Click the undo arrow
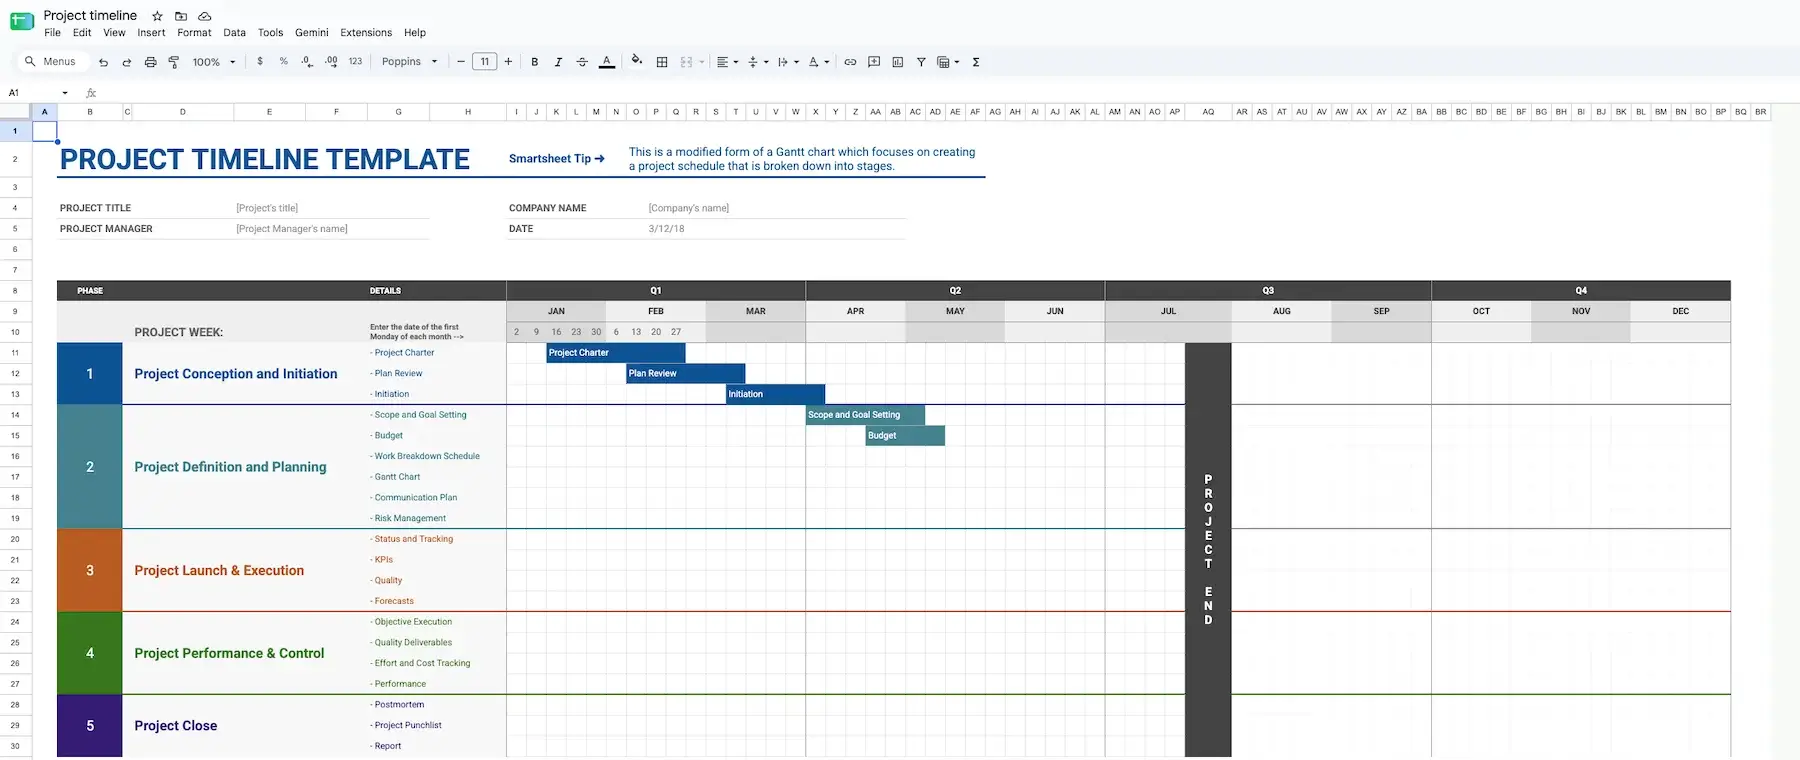The image size is (1800, 760). [103, 62]
